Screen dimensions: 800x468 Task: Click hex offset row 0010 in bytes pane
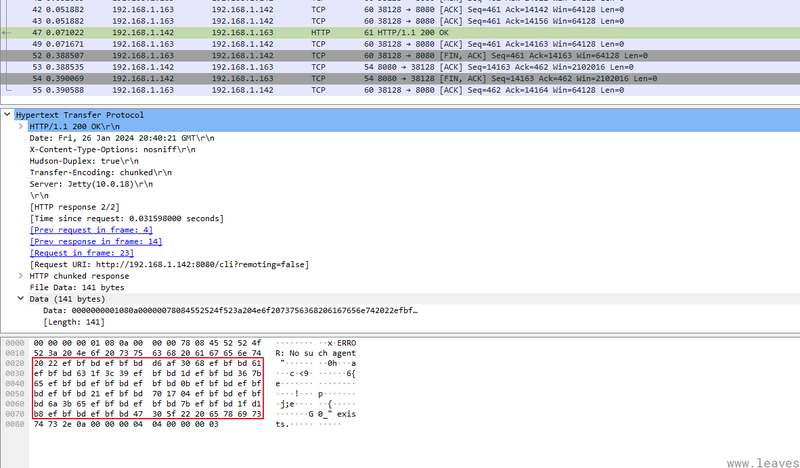coord(12,353)
